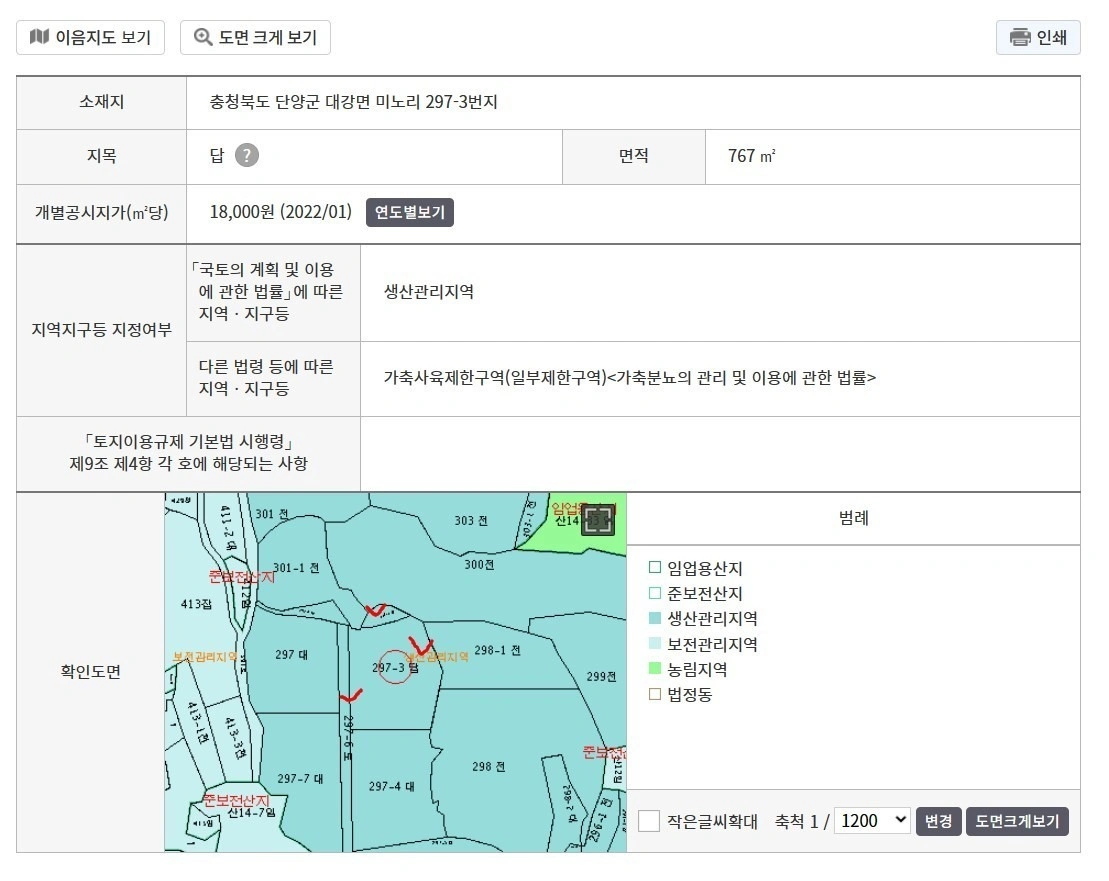Click parcel 303 전 on map
1109x881 pixels.
click(x=471, y=520)
